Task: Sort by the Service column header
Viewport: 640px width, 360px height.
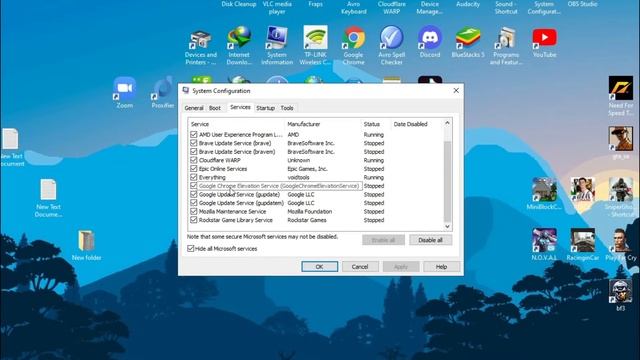Action: [x=236, y=124]
